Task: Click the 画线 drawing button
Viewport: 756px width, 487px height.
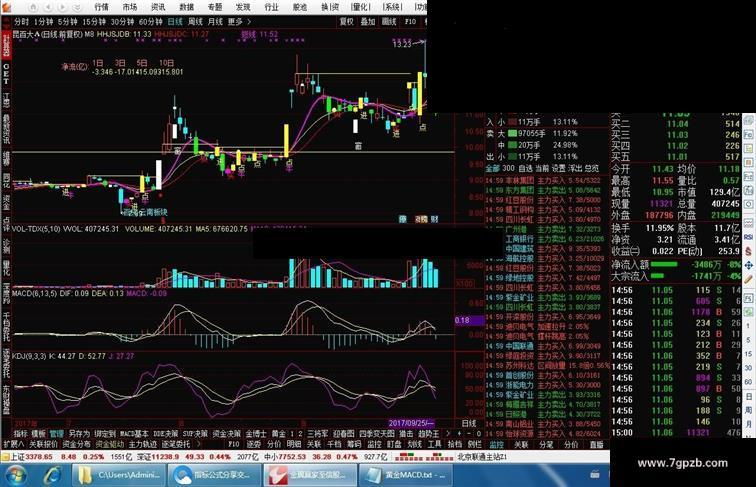Action: coord(389,22)
